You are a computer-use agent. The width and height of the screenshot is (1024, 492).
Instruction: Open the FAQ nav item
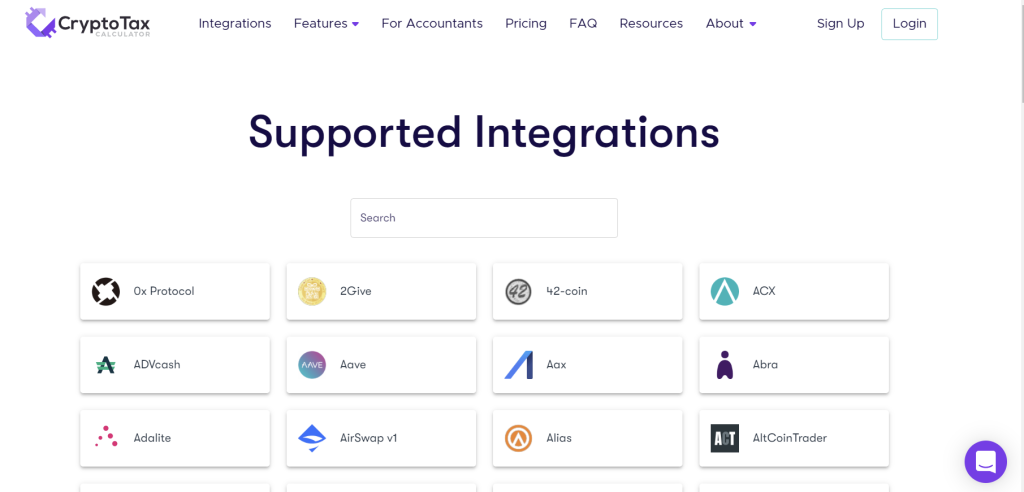583,24
